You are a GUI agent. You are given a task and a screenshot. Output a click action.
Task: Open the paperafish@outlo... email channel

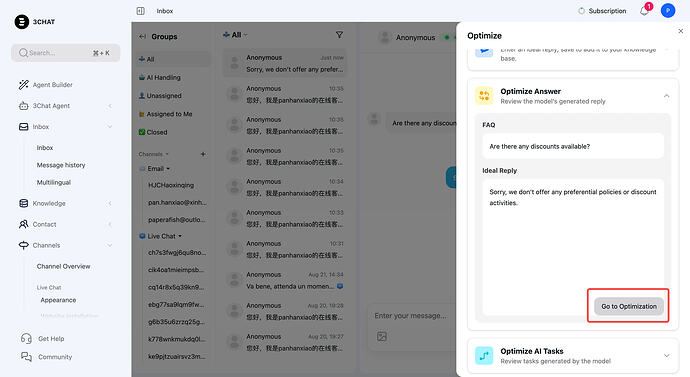point(176,220)
